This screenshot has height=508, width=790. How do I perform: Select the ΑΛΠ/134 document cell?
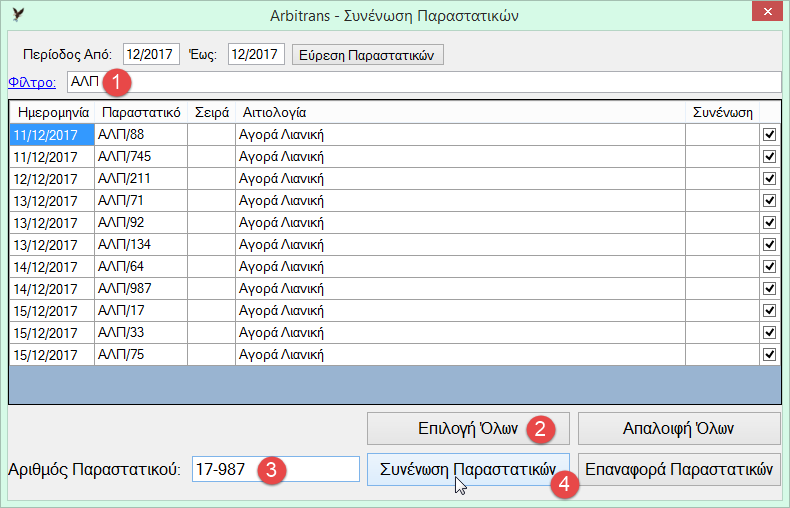(141, 244)
